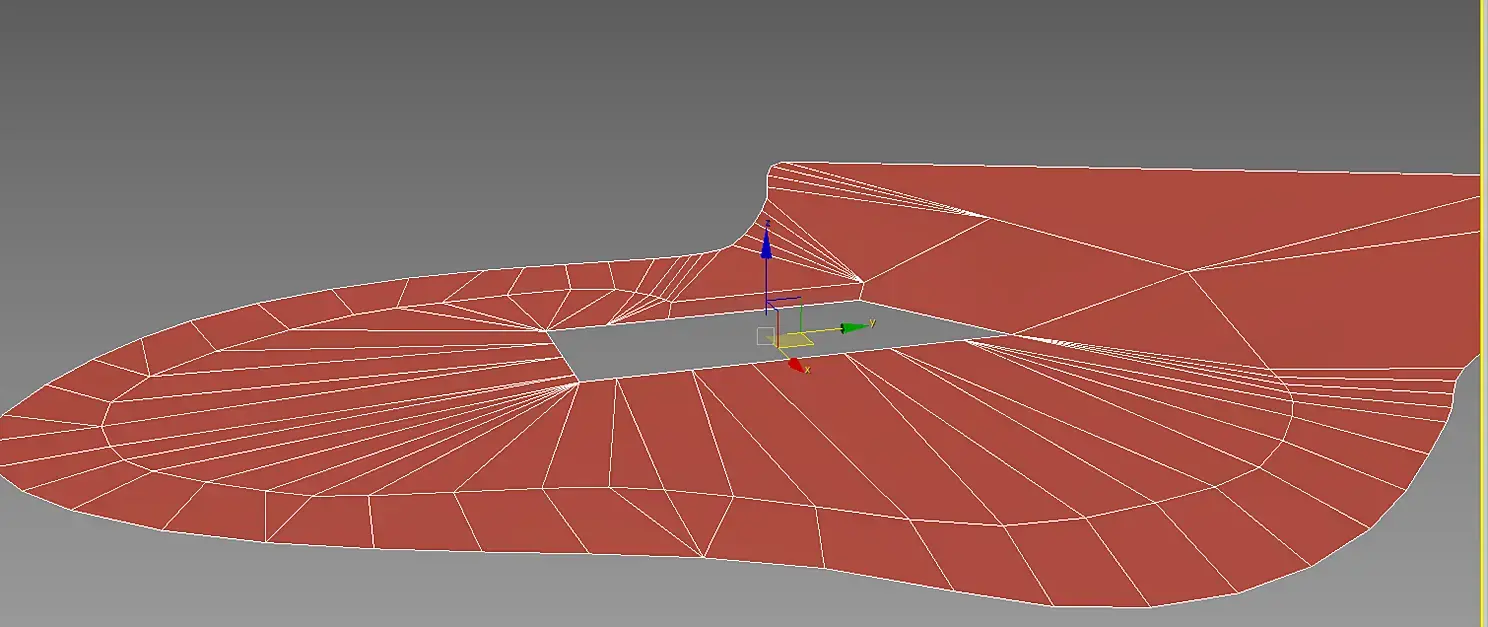Click the red X axis arrowhead of gizmo

click(x=796, y=366)
